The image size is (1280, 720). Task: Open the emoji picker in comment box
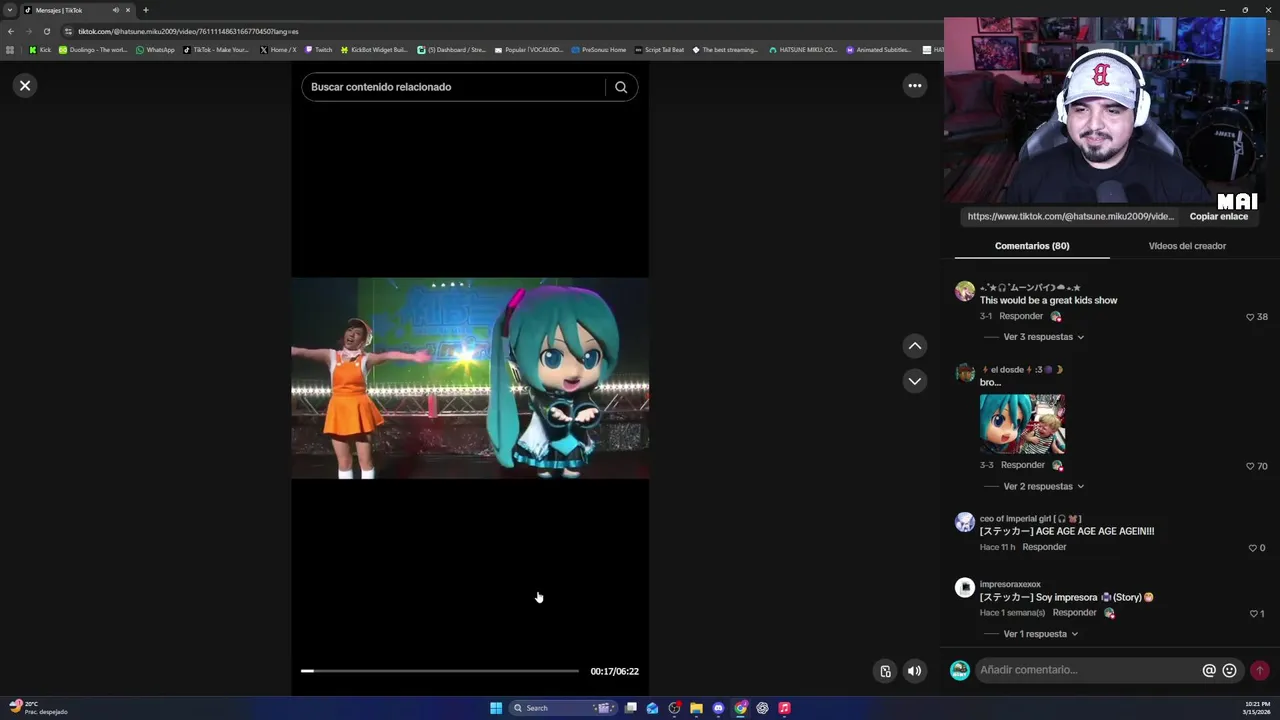(1230, 671)
